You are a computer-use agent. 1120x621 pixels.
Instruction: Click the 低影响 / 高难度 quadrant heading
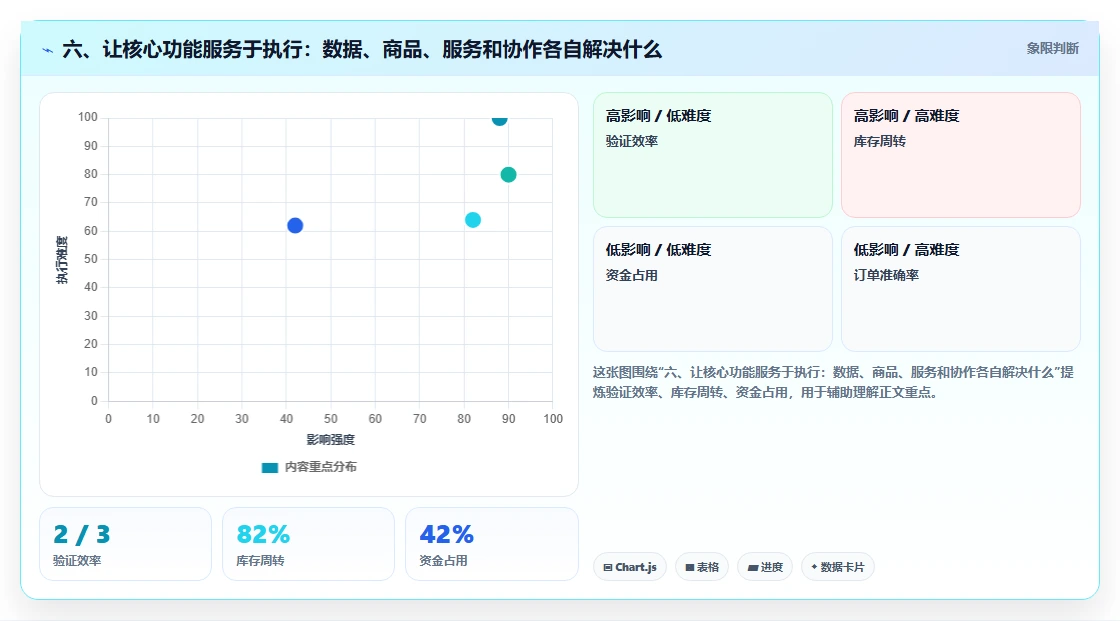point(906,250)
